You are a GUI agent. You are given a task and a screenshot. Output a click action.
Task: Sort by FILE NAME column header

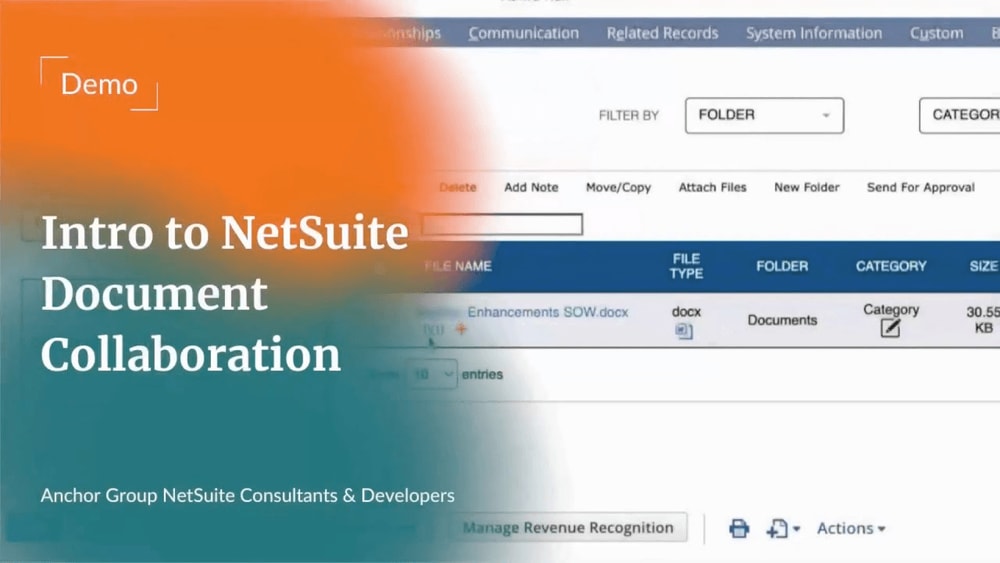(x=458, y=267)
